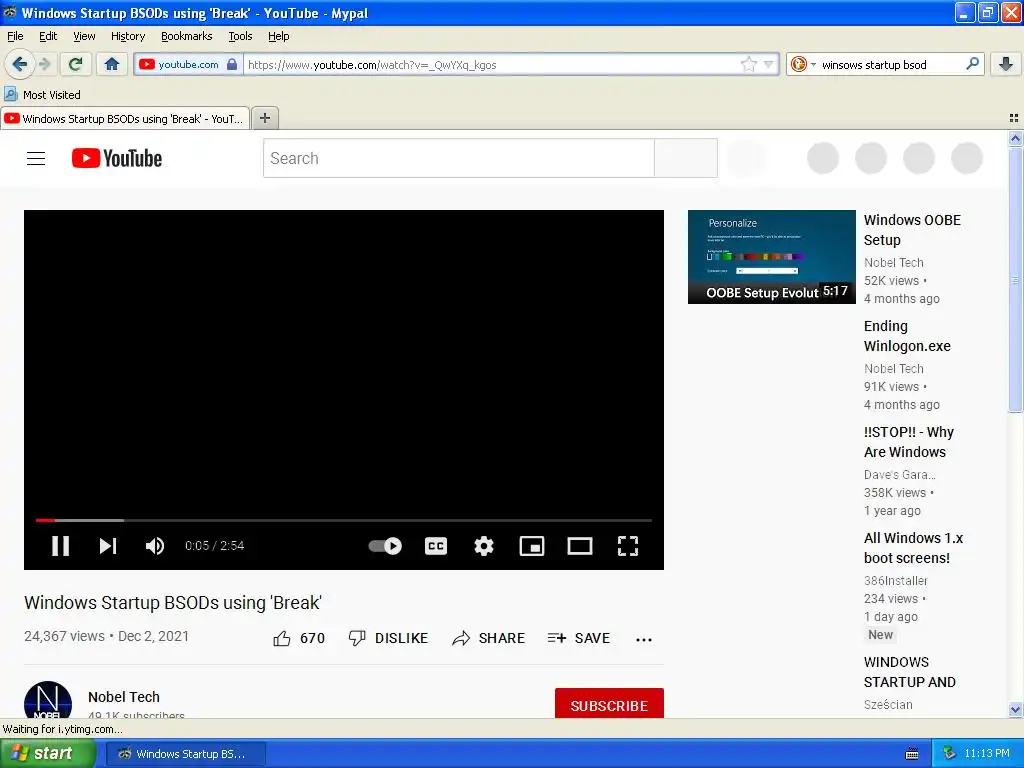
Task: Open the Edit menu
Action: [x=48, y=36]
